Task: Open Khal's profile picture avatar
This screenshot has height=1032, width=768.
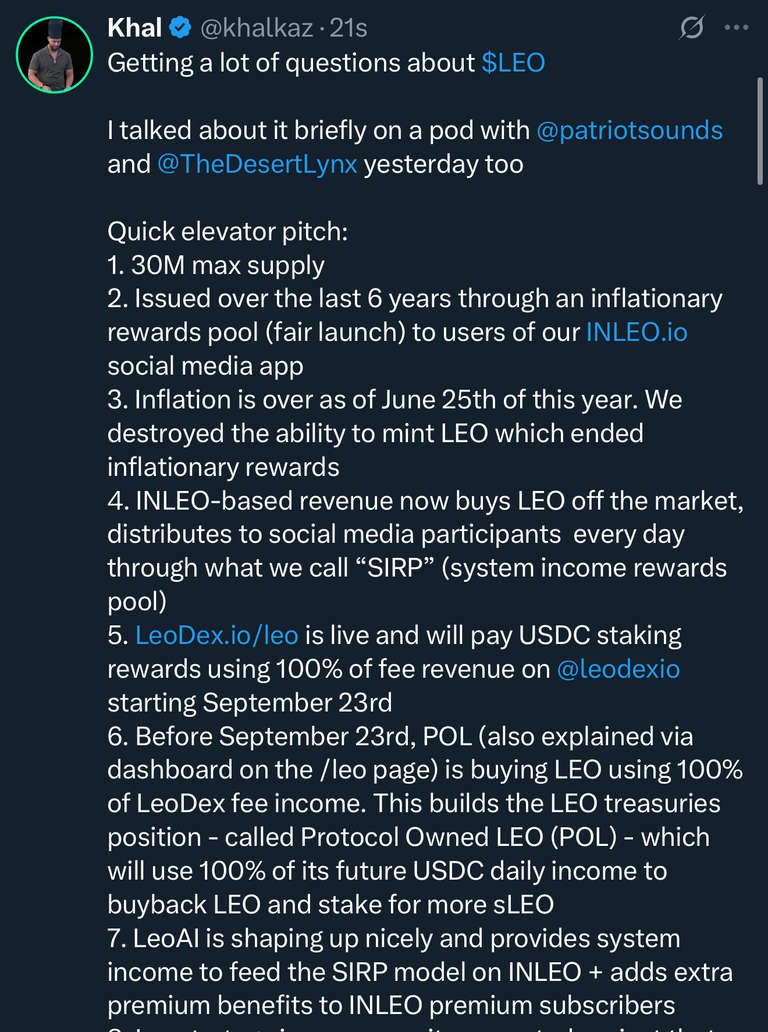Action: coord(54,55)
